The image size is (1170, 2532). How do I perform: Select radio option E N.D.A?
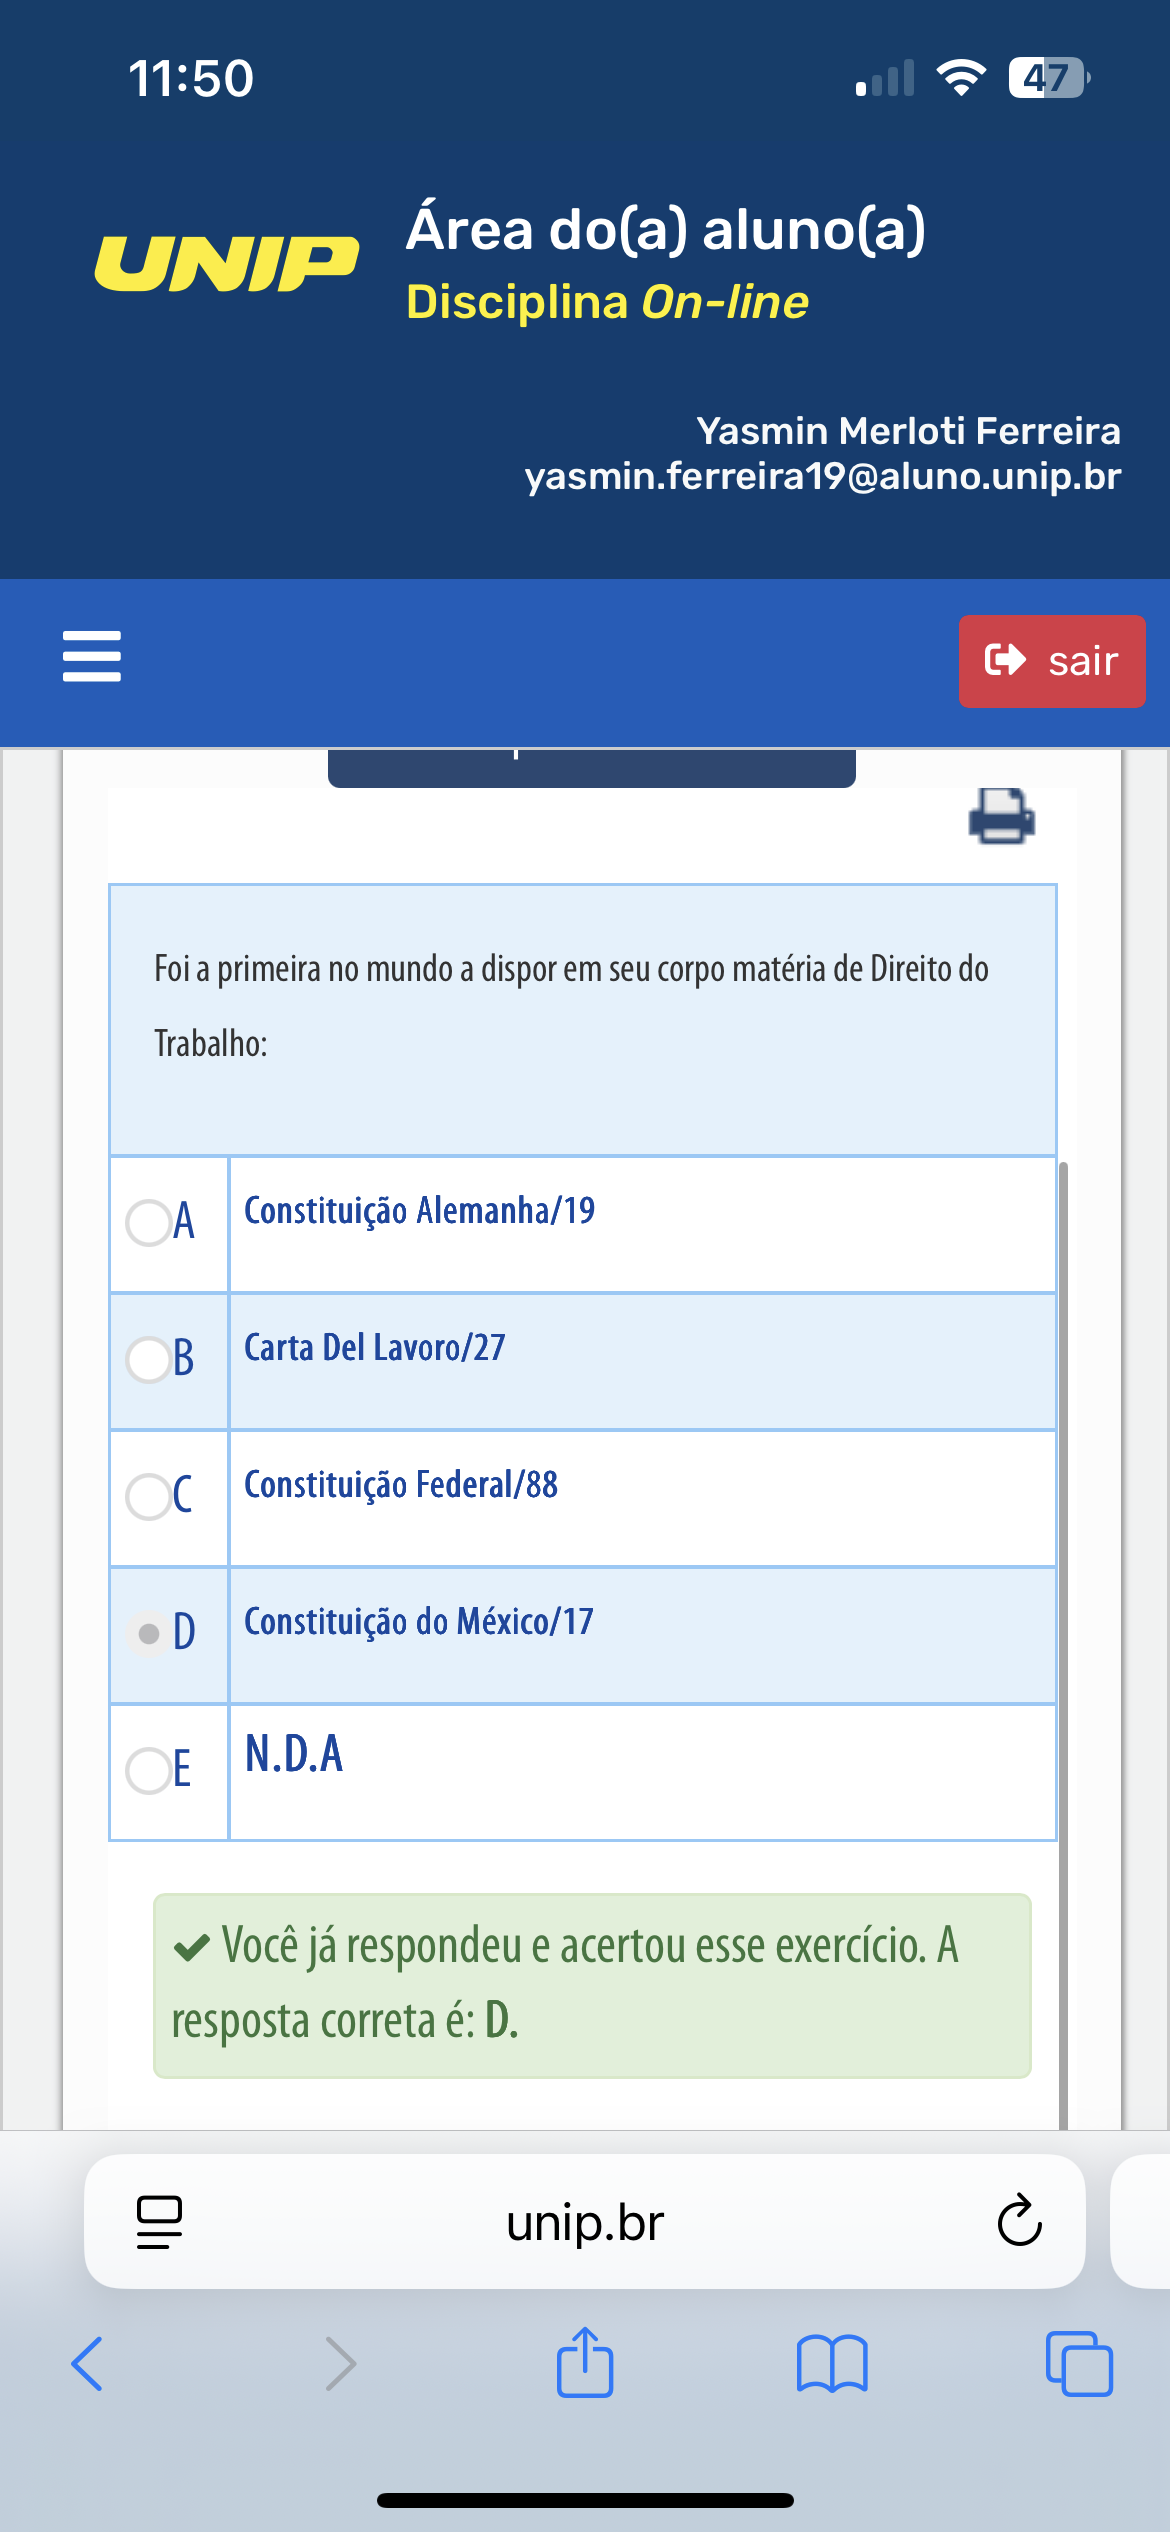tap(149, 1770)
